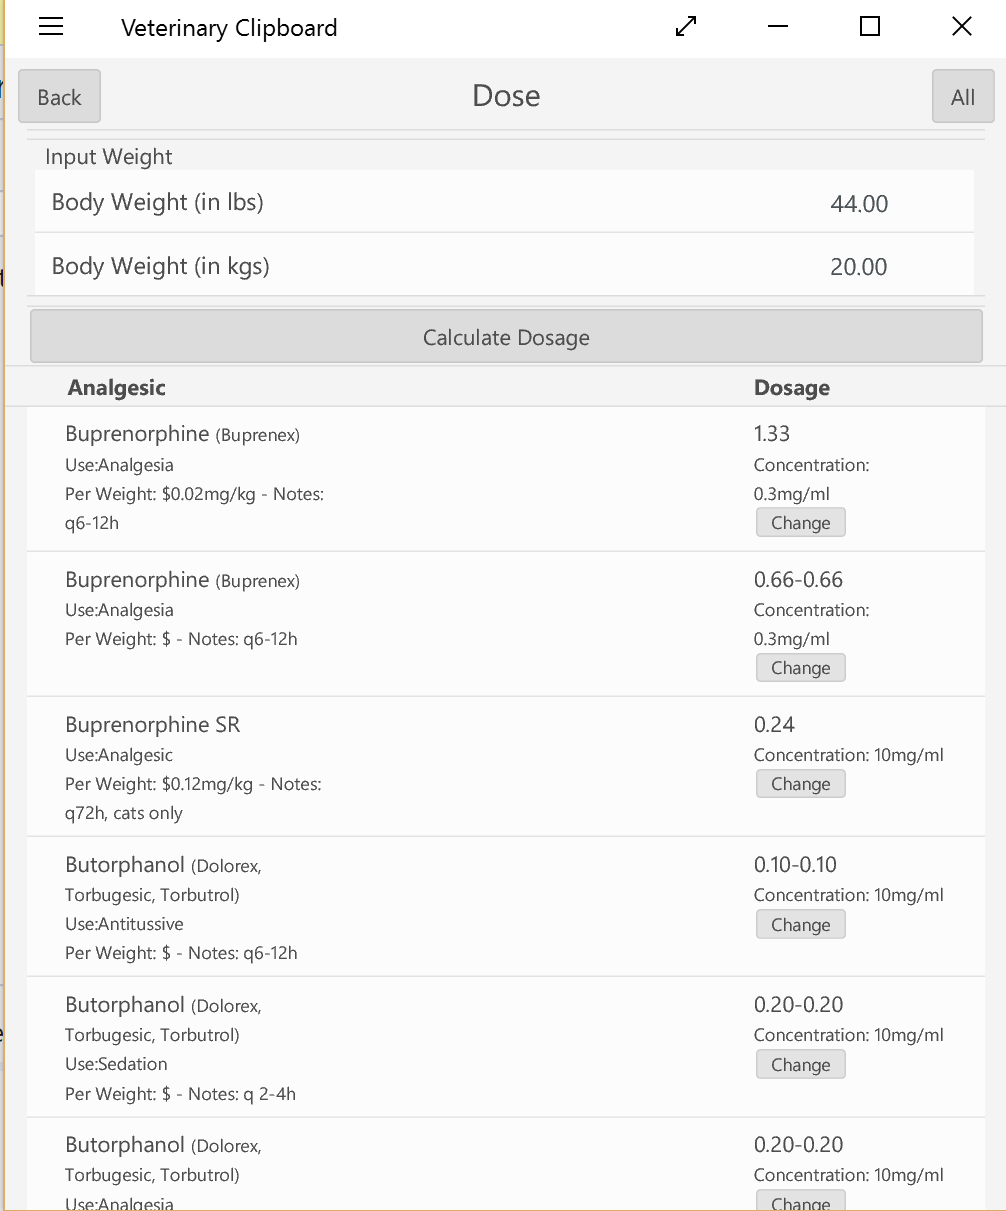
Task: Go back using the Back button
Action: point(59,97)
